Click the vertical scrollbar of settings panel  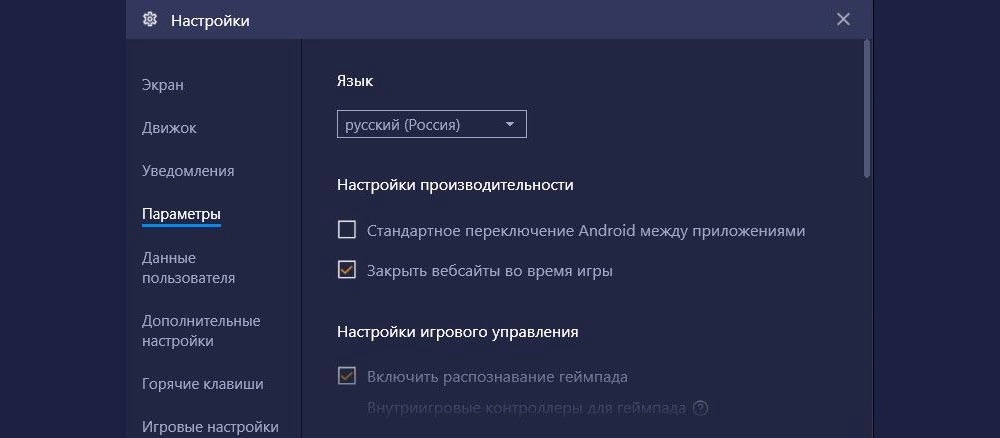click(867, 108)
